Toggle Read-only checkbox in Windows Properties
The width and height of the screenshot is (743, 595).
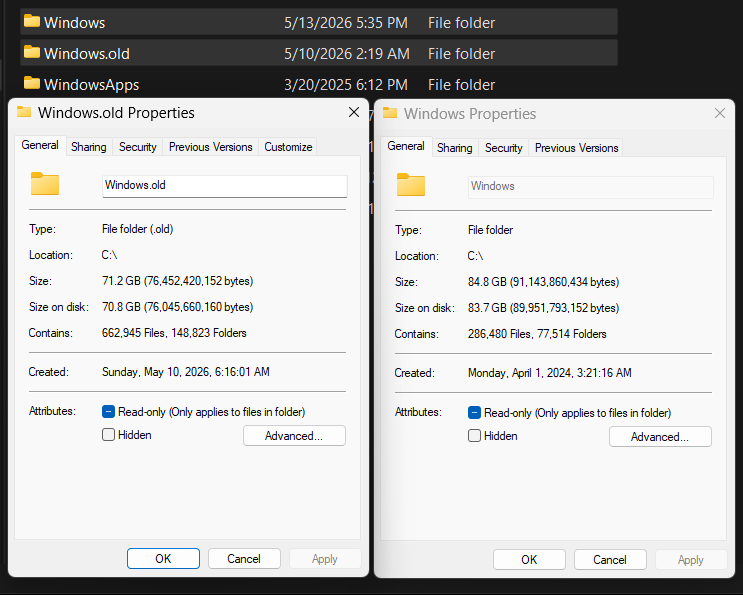[474, 412]
